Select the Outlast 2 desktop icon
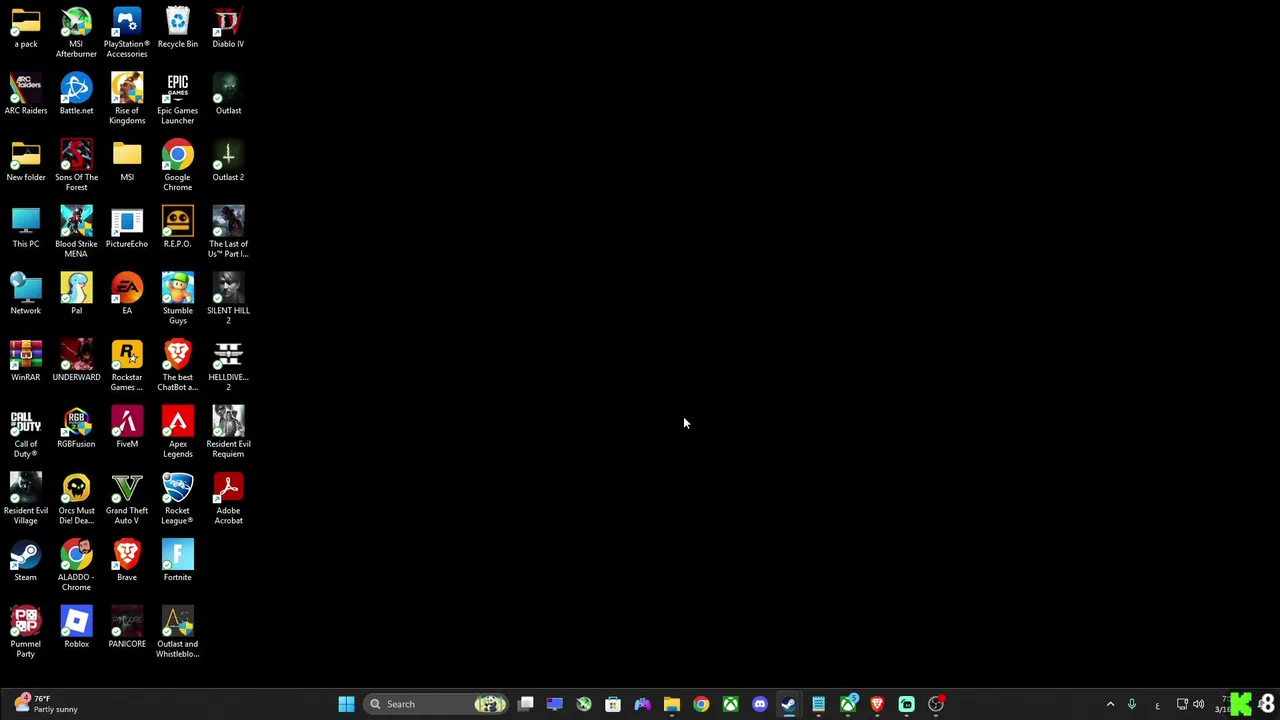 click(228, 162)
